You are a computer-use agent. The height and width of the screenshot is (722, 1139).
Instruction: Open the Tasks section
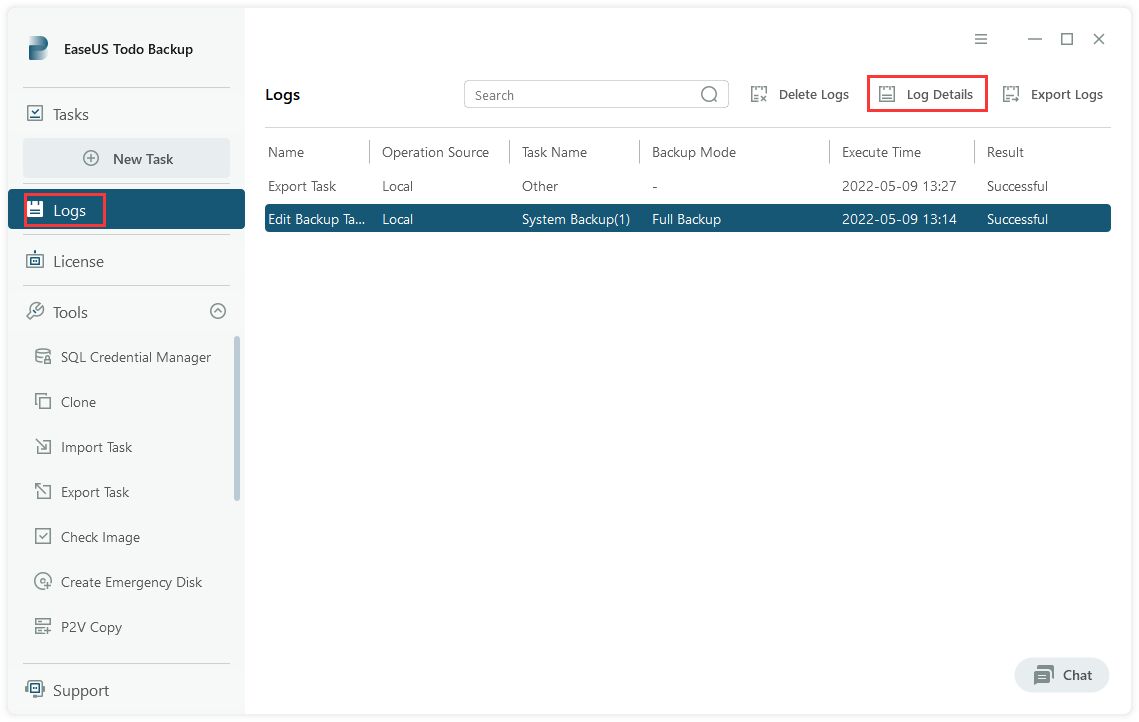click(x=70, y=114)
